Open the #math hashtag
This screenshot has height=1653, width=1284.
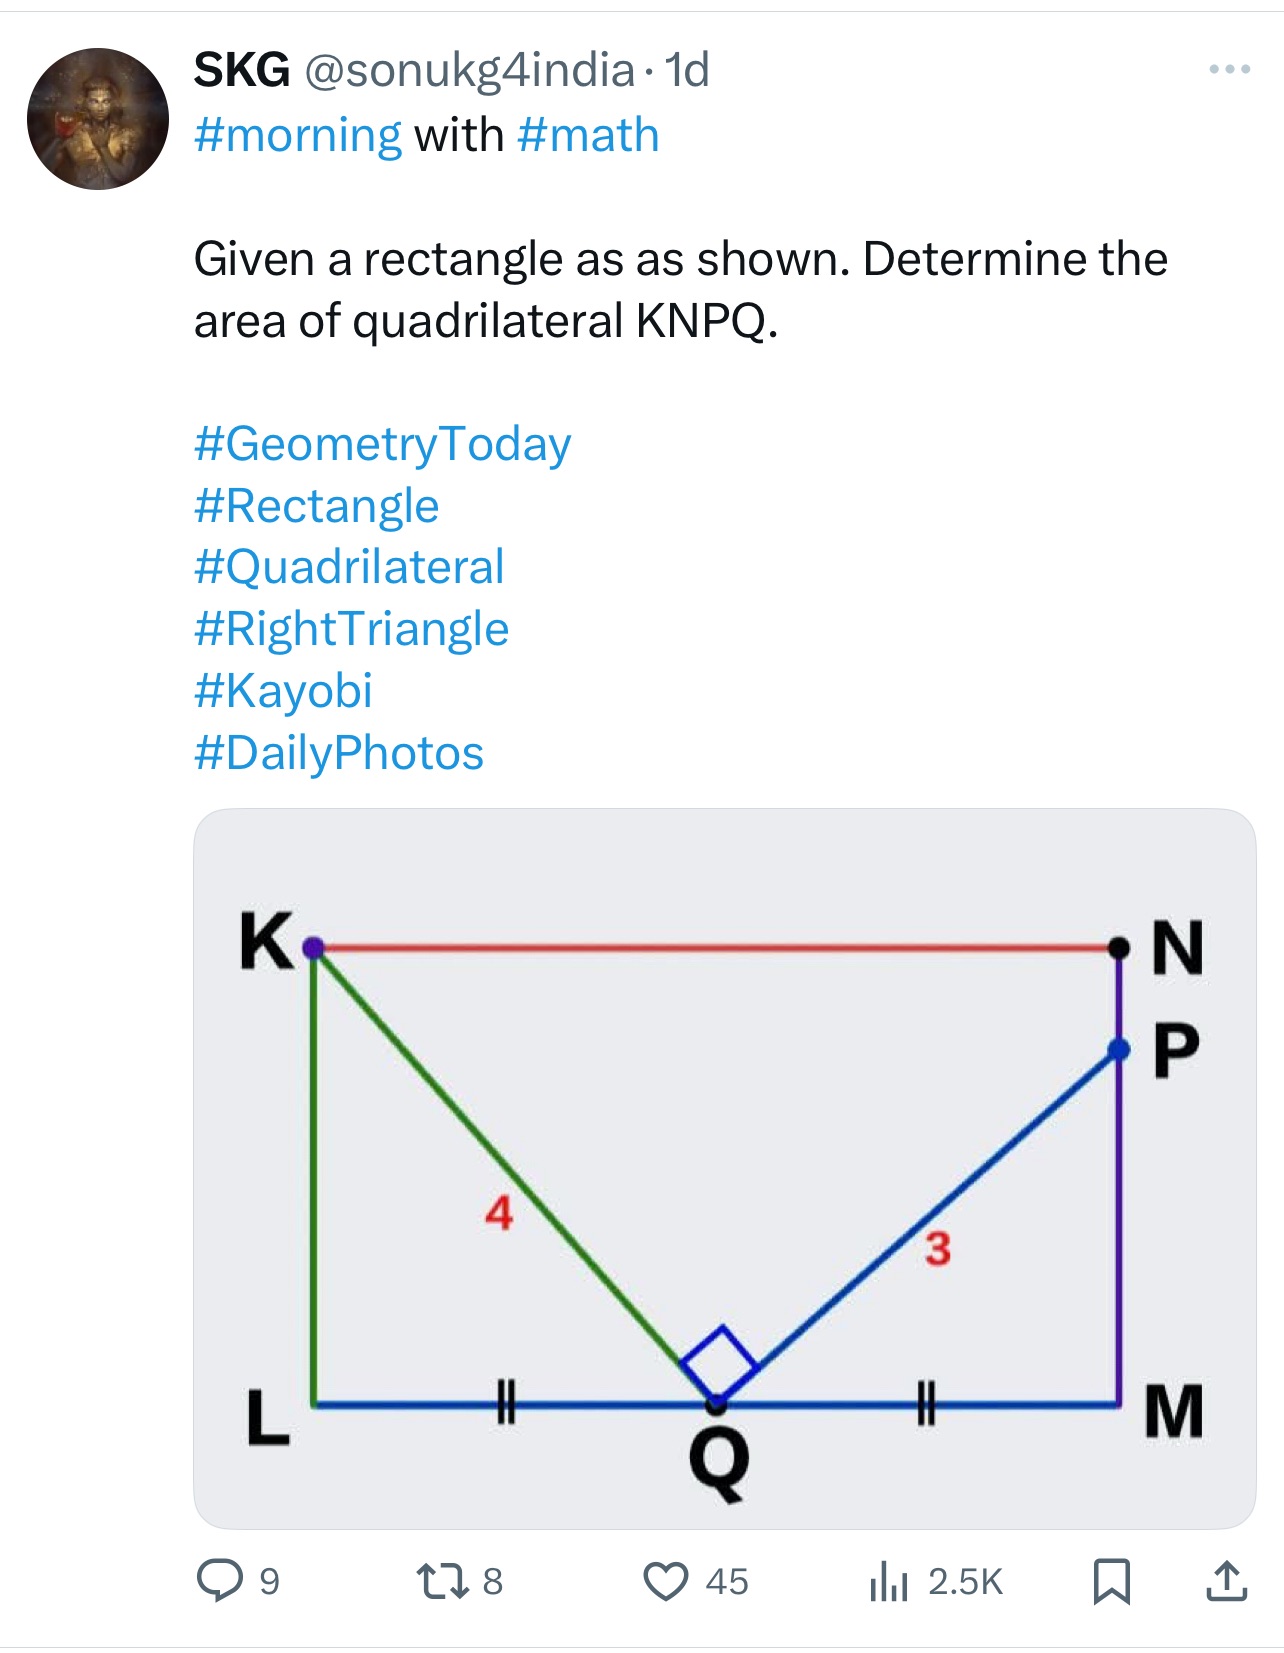588,135
